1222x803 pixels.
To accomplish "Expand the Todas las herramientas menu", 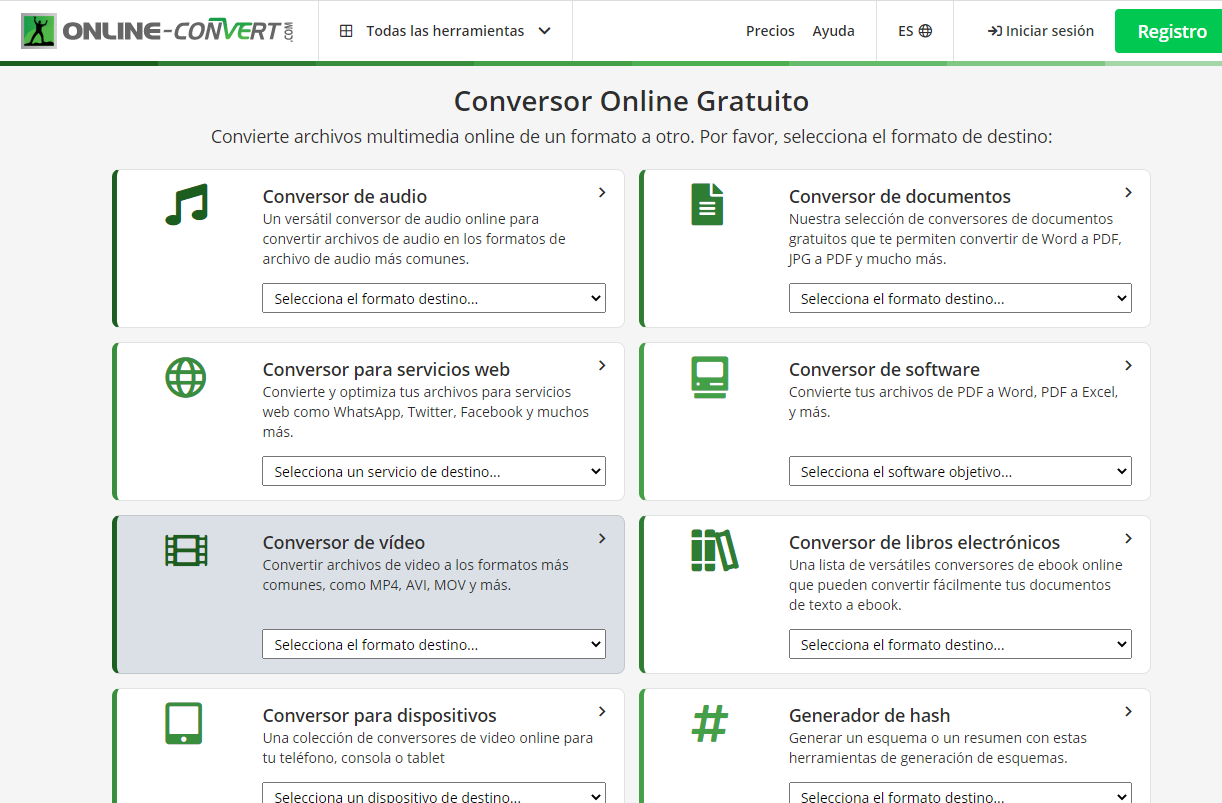I will 445,31.
